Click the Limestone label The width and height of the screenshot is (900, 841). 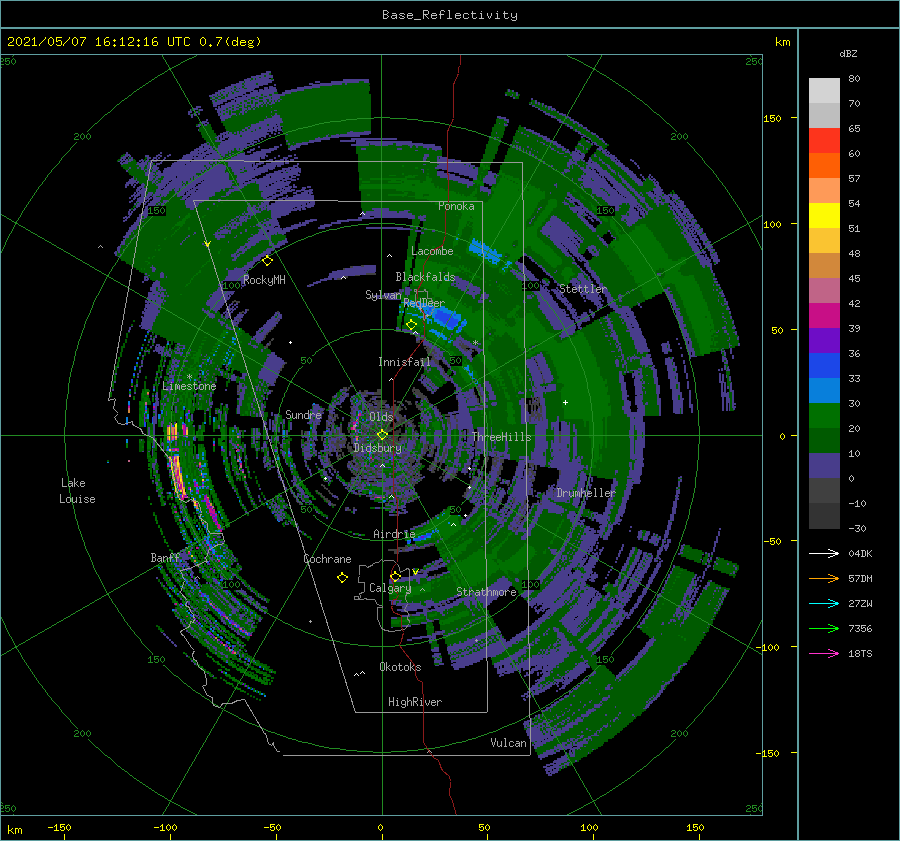tap(189, 386)
